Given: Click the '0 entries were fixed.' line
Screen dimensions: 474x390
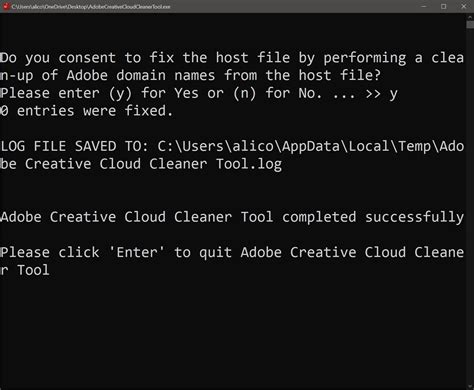Looking at the screenshot, I should [86, 111].
